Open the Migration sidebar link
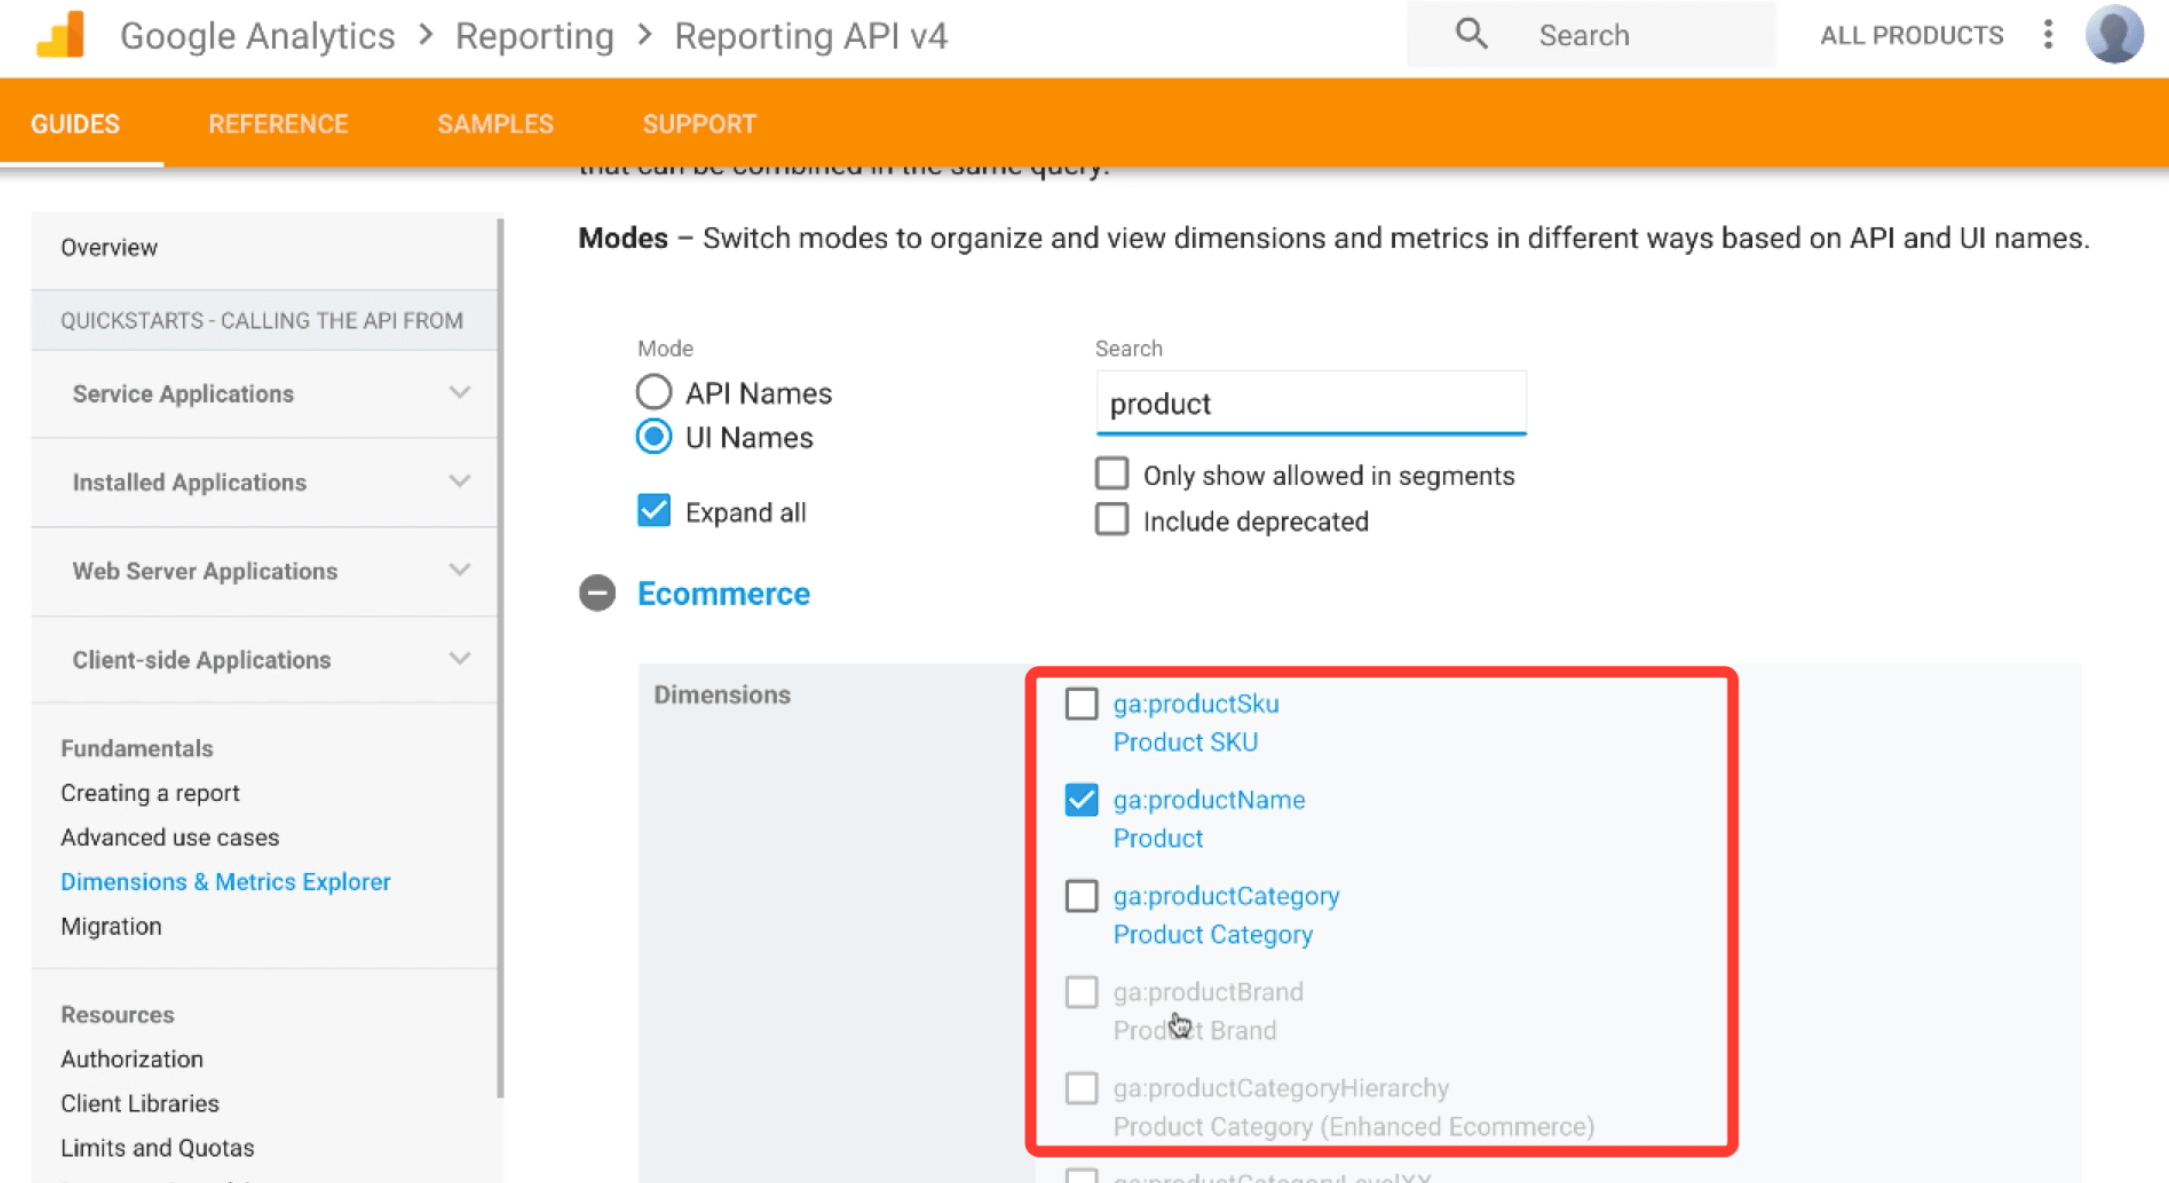 click(x=111, y=926)
